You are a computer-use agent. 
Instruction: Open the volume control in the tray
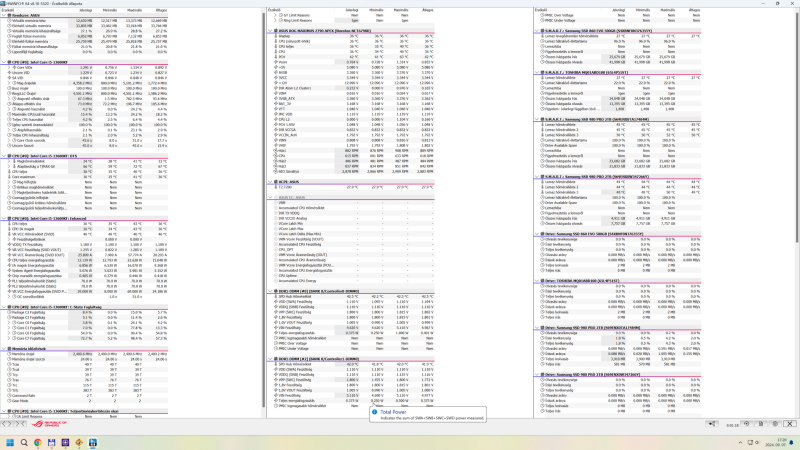[757, 442]
